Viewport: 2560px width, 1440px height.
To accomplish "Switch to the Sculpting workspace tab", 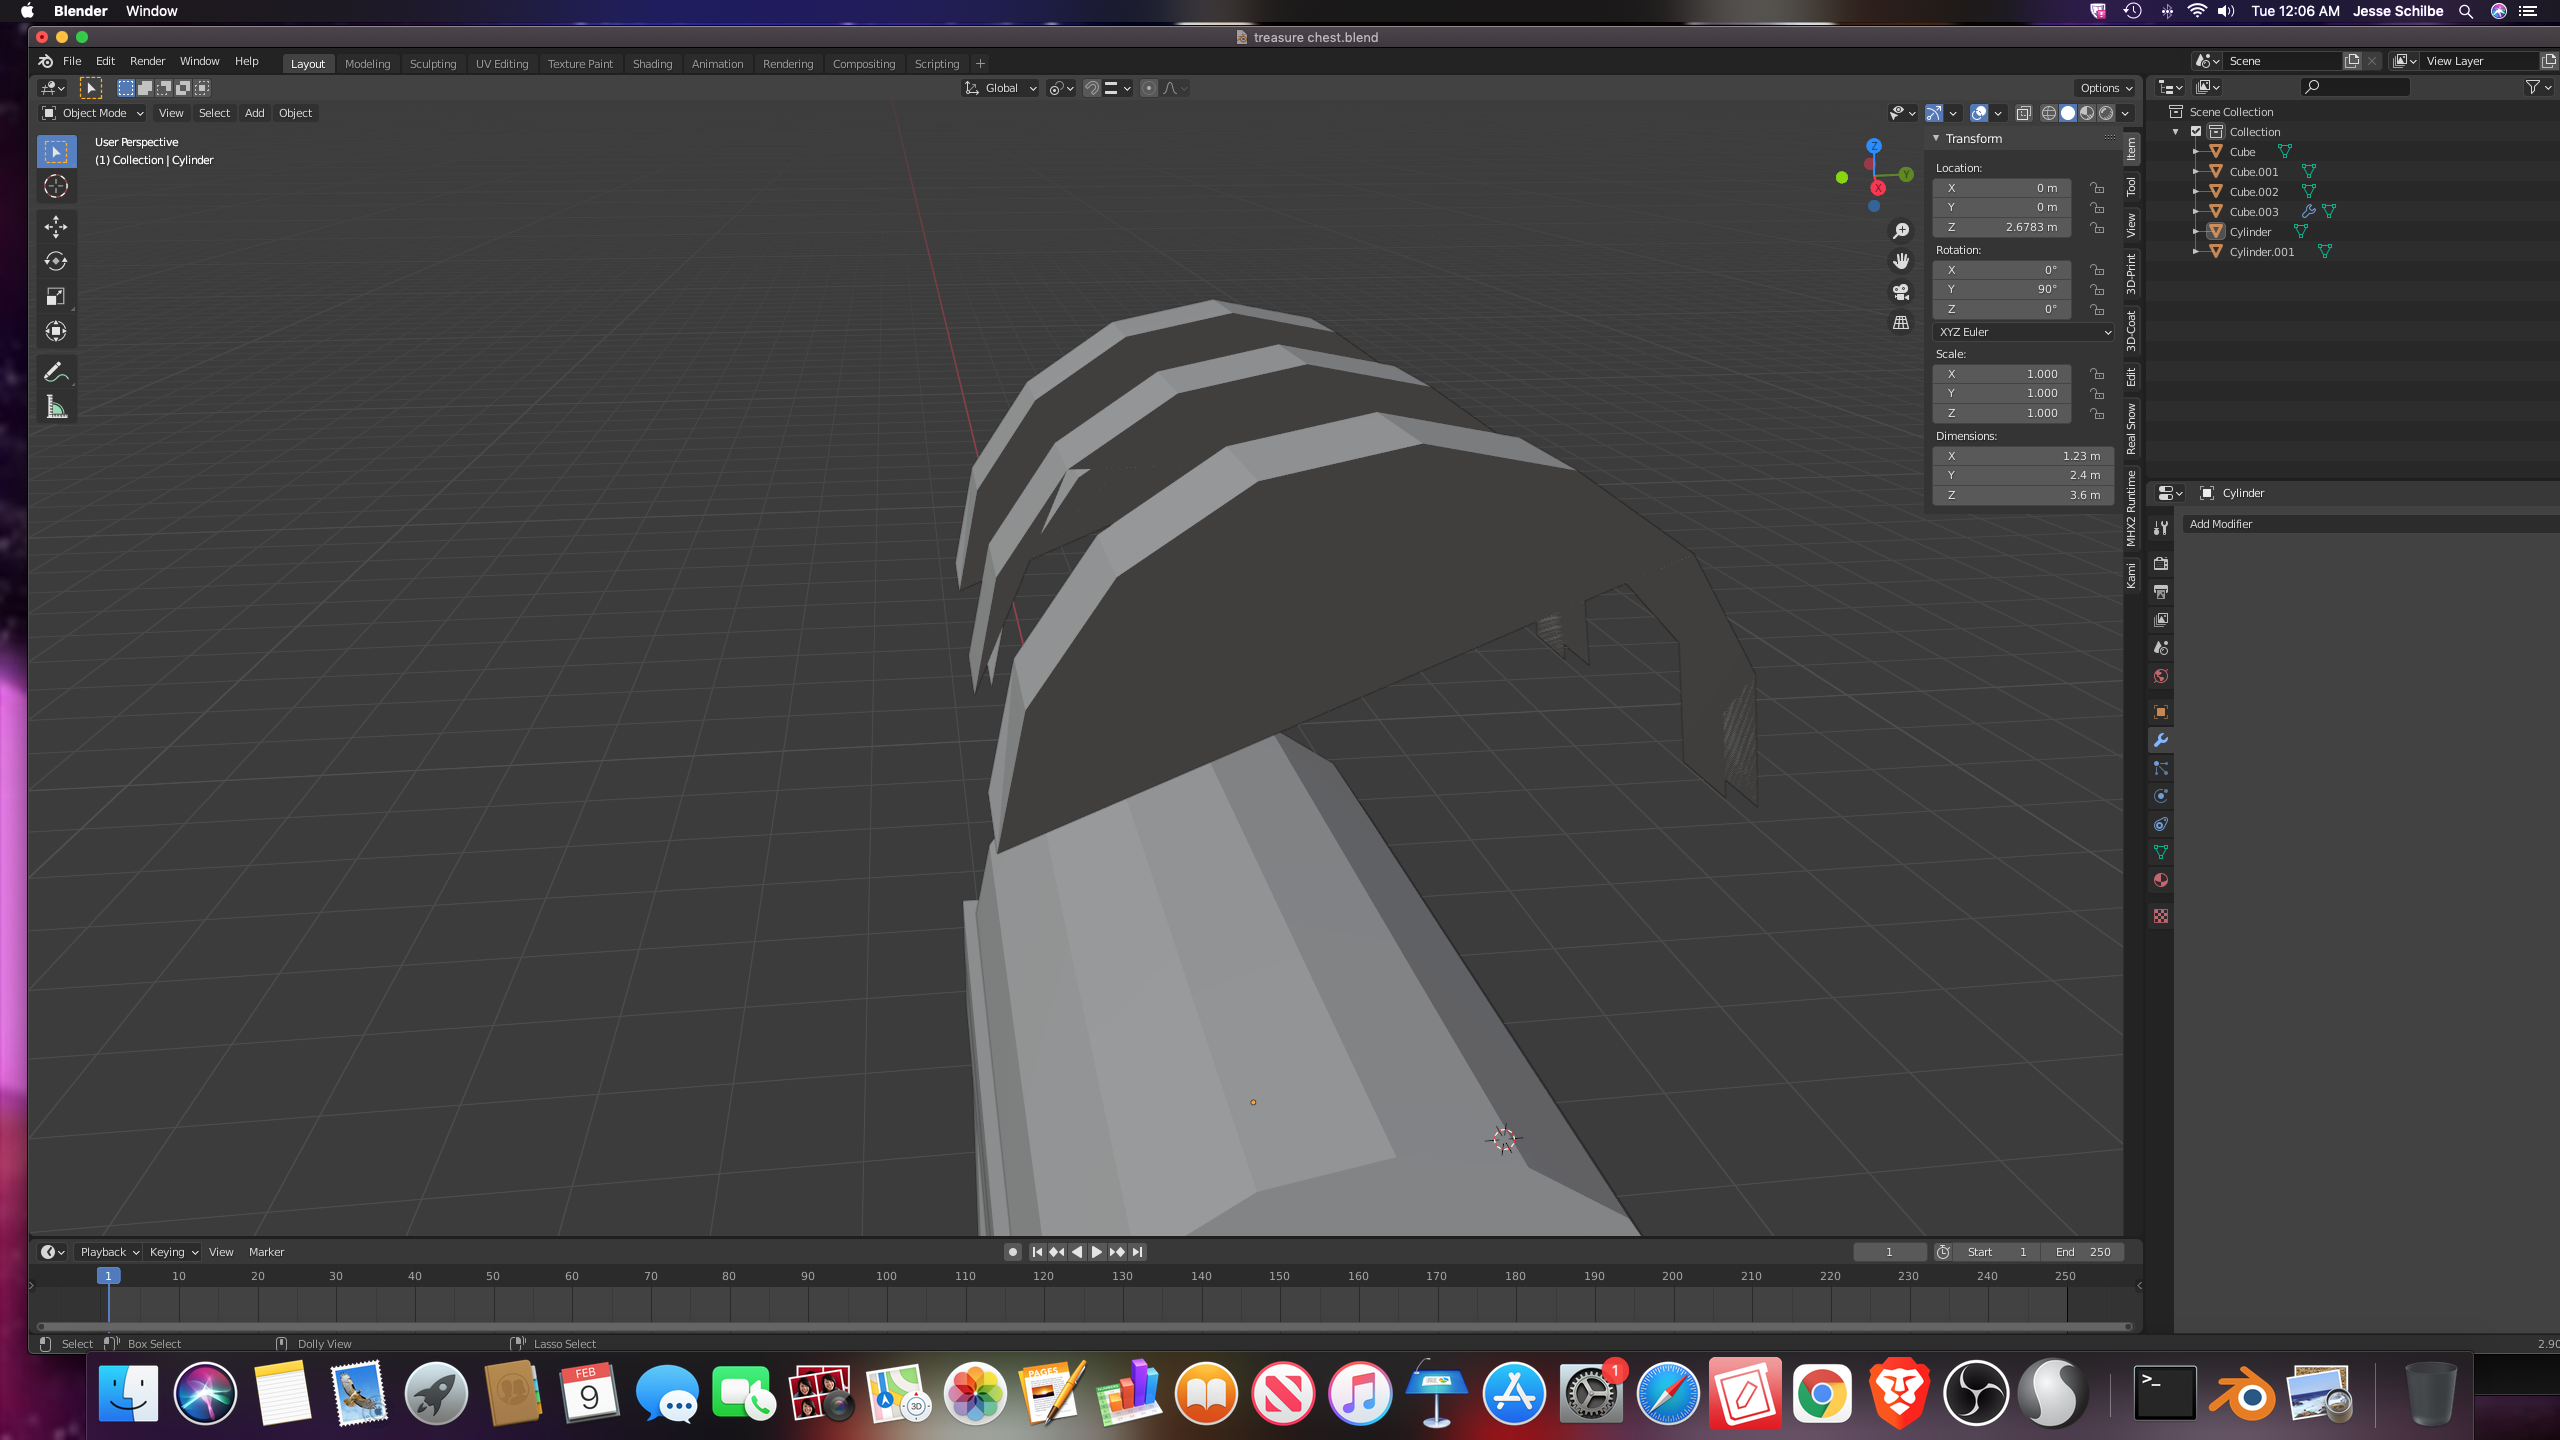I will 433,64.
